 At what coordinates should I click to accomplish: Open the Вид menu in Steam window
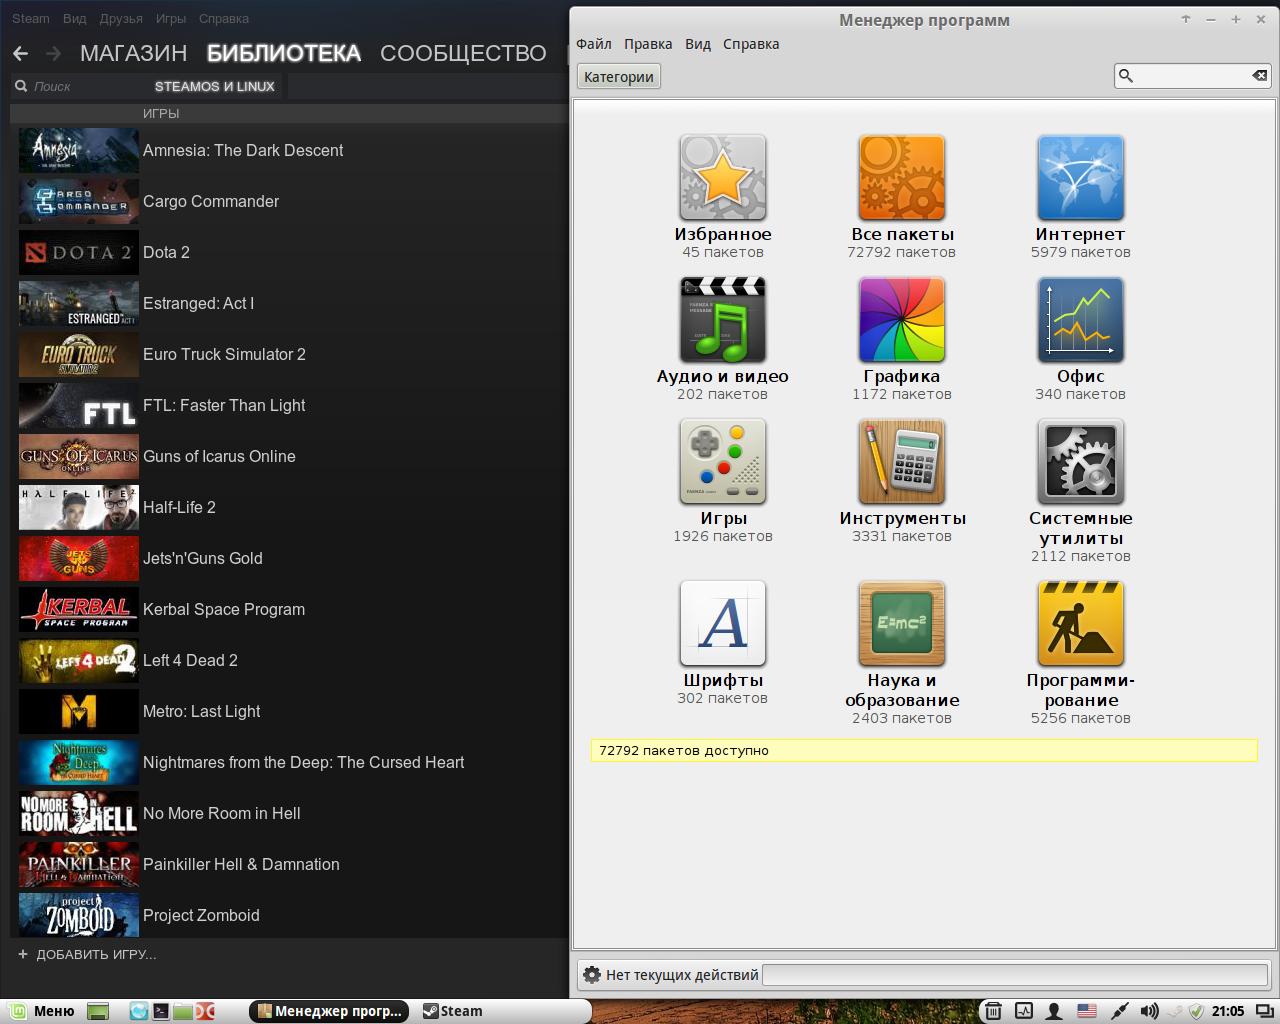pos(74,19)
